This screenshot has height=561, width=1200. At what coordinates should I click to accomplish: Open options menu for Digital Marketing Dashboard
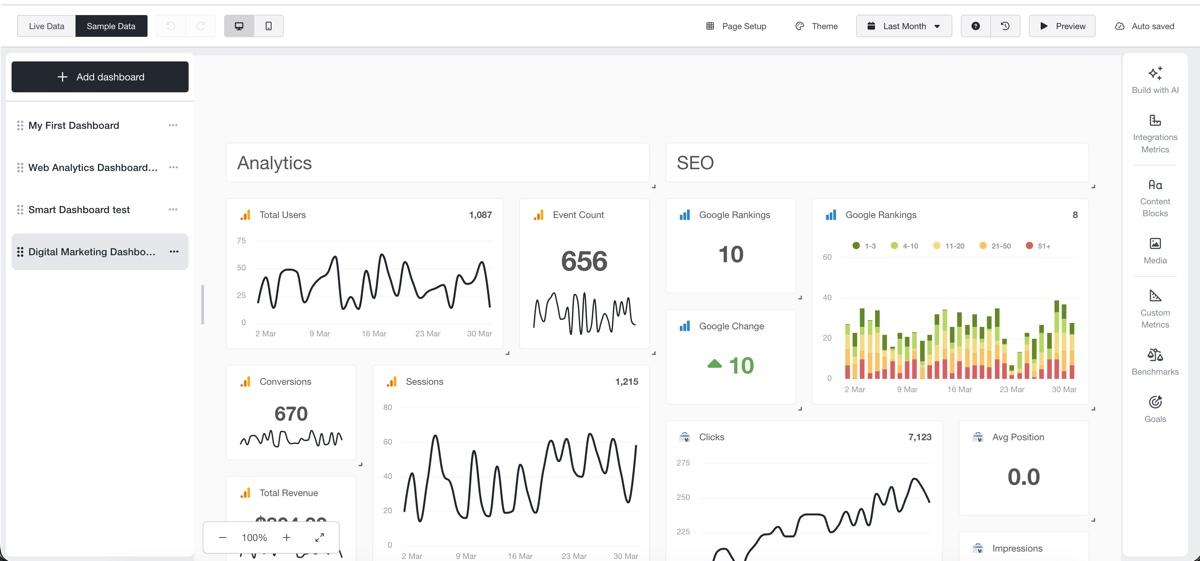(x=173, y=252)
